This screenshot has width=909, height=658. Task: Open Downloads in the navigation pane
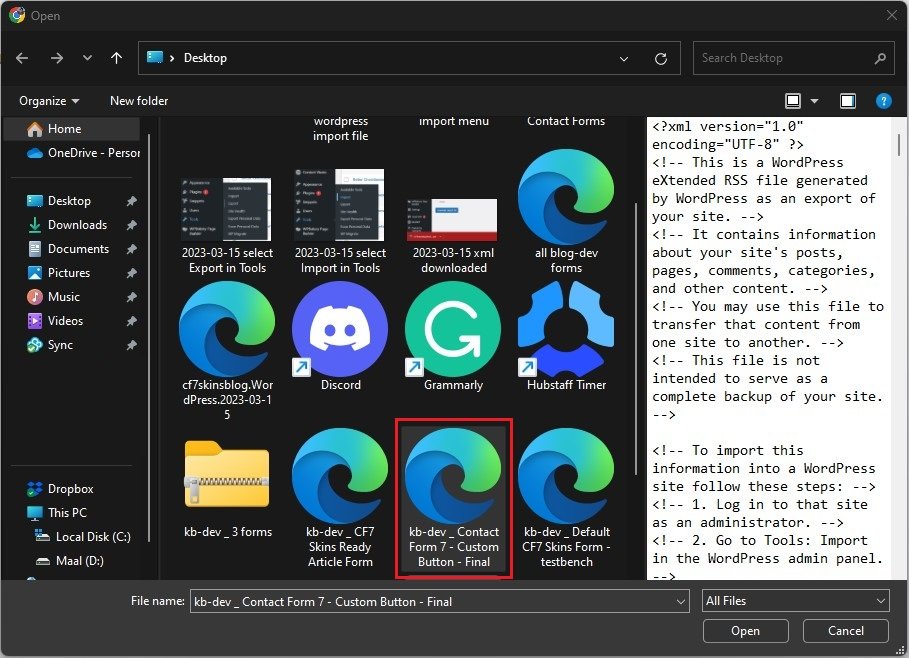coord(77,225)
